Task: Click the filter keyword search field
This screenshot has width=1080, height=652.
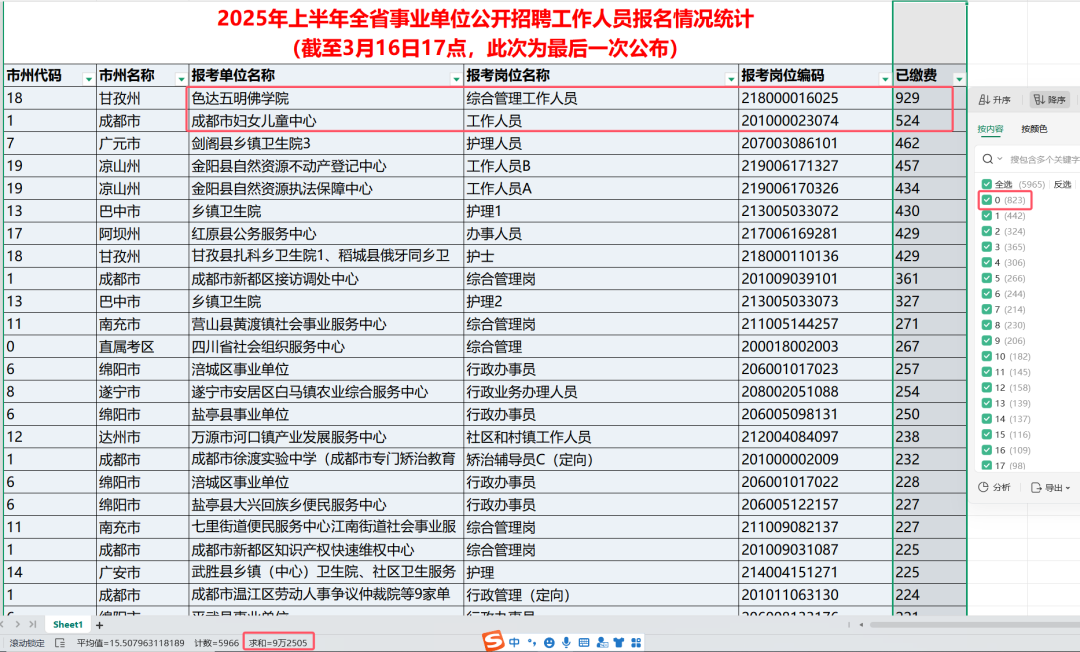Action: 1040,159
